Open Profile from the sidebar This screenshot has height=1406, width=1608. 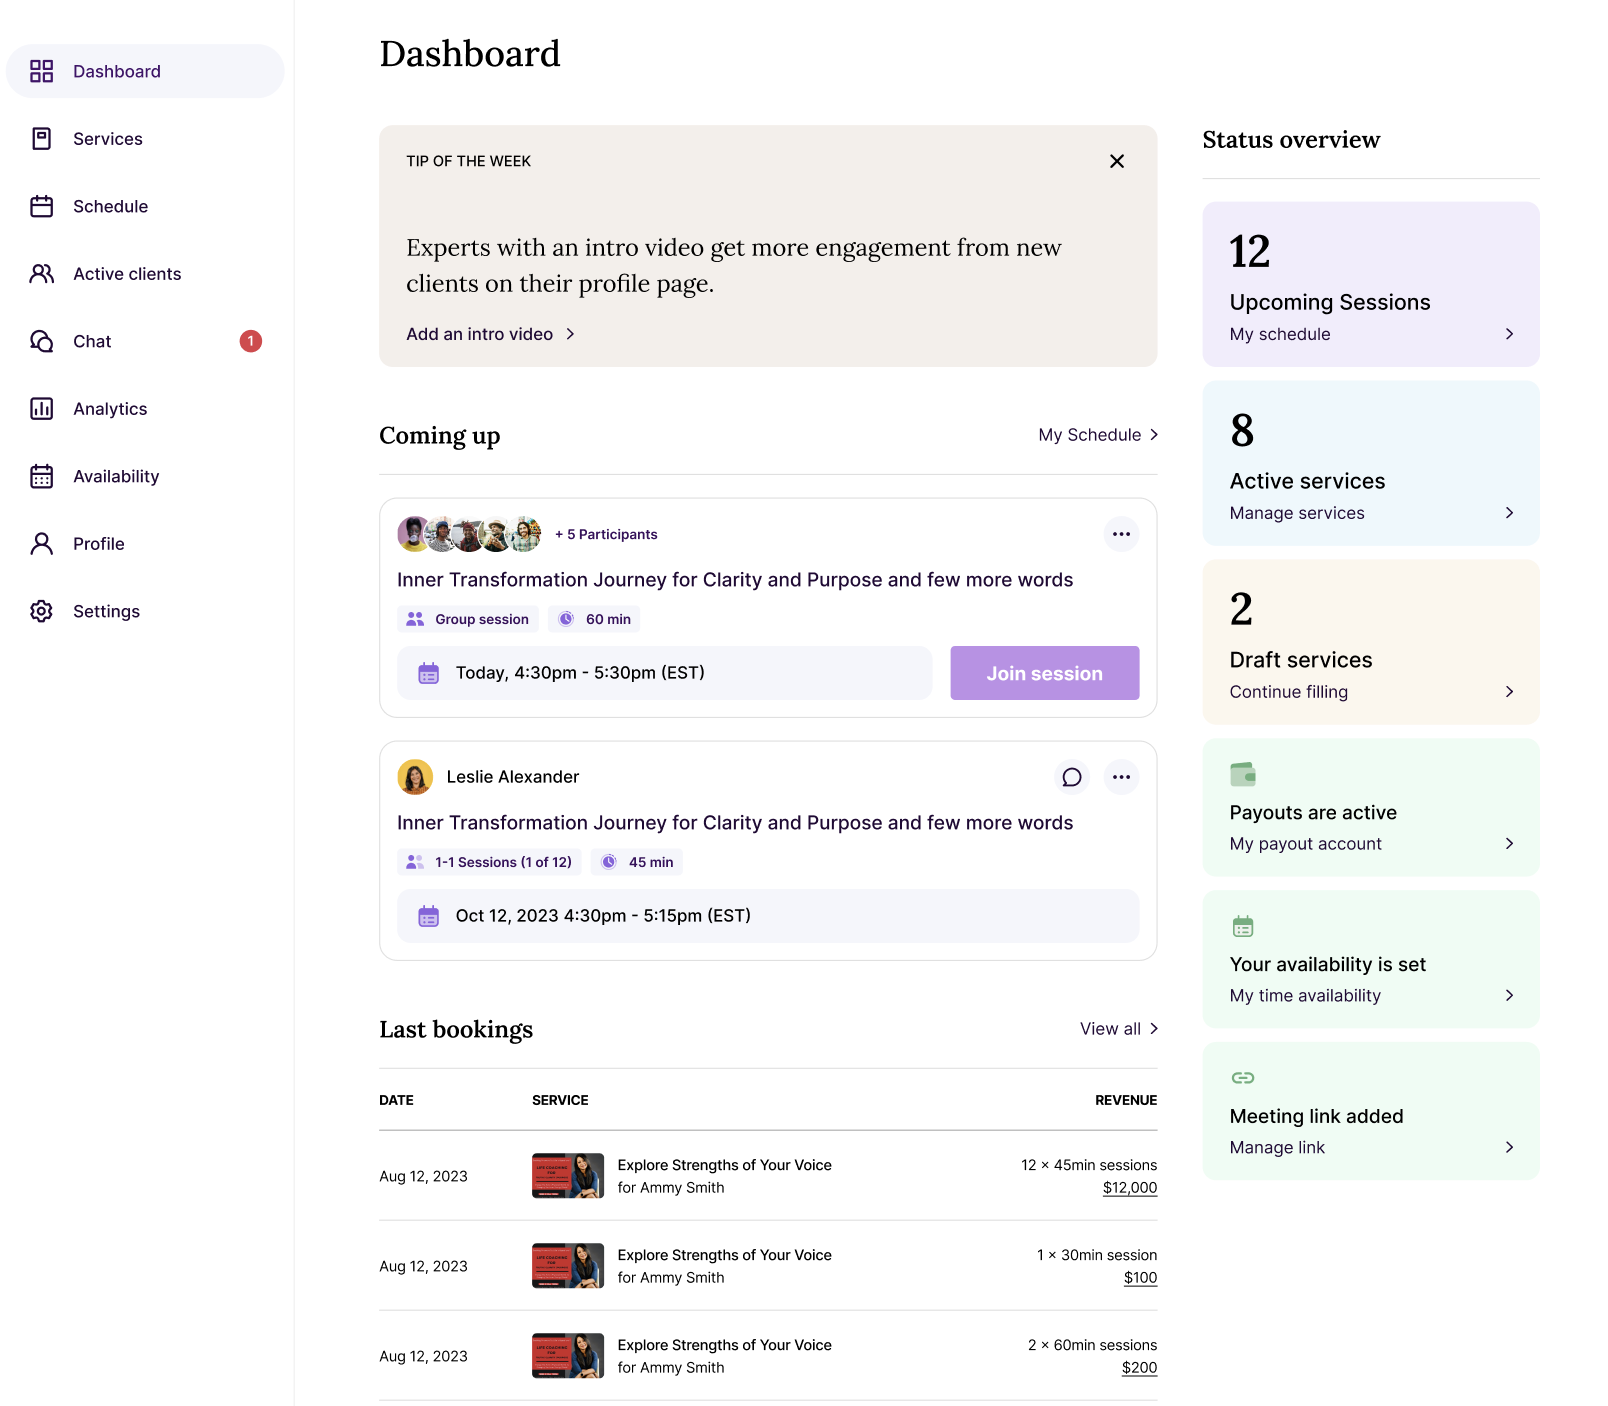pos(145,544)
